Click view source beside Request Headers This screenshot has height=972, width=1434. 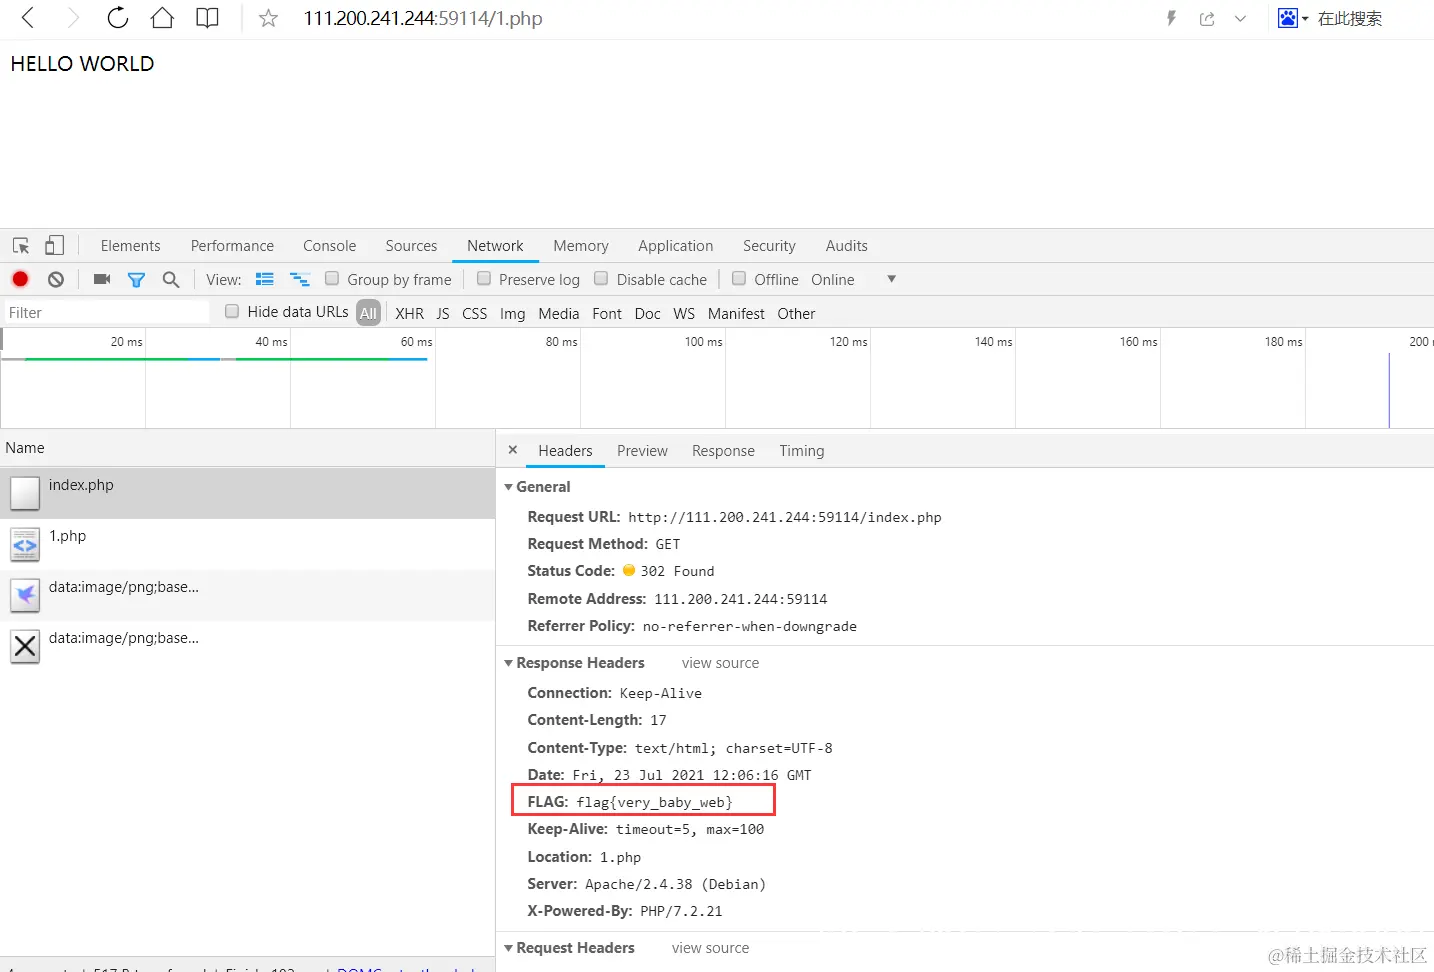[x=710, y=948]
